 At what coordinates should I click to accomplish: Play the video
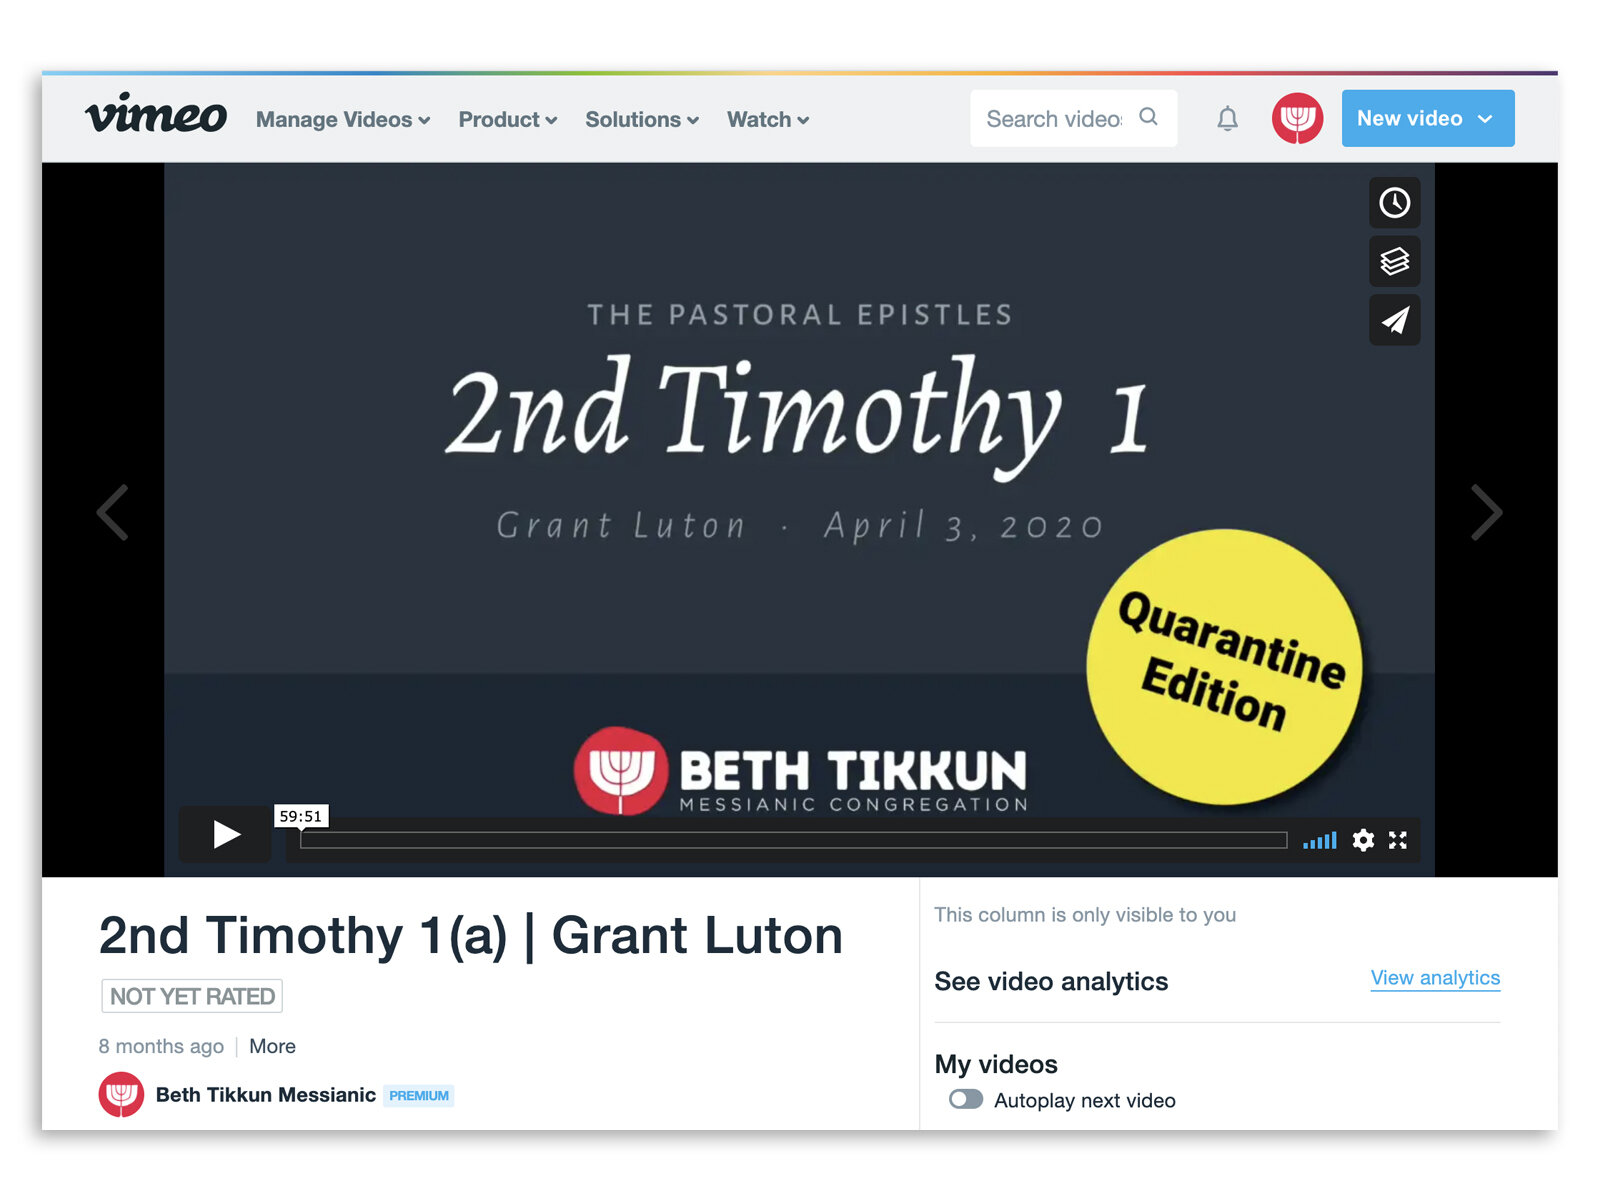tap(225, 834)
